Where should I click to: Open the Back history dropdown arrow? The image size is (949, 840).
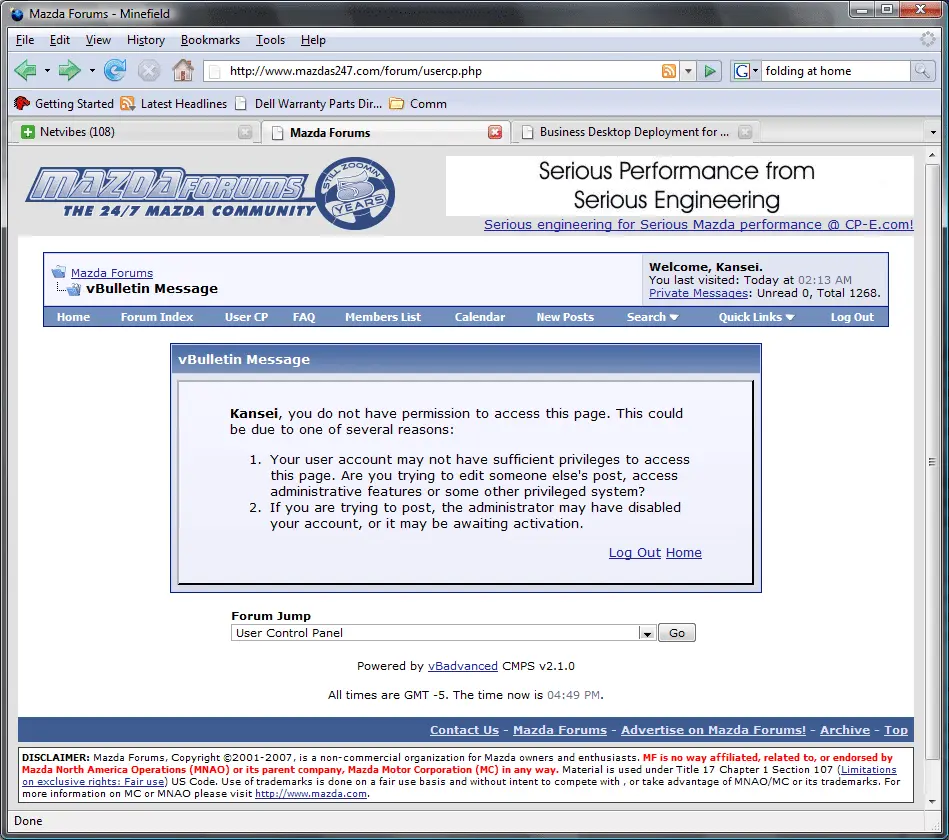pos(47,71)
